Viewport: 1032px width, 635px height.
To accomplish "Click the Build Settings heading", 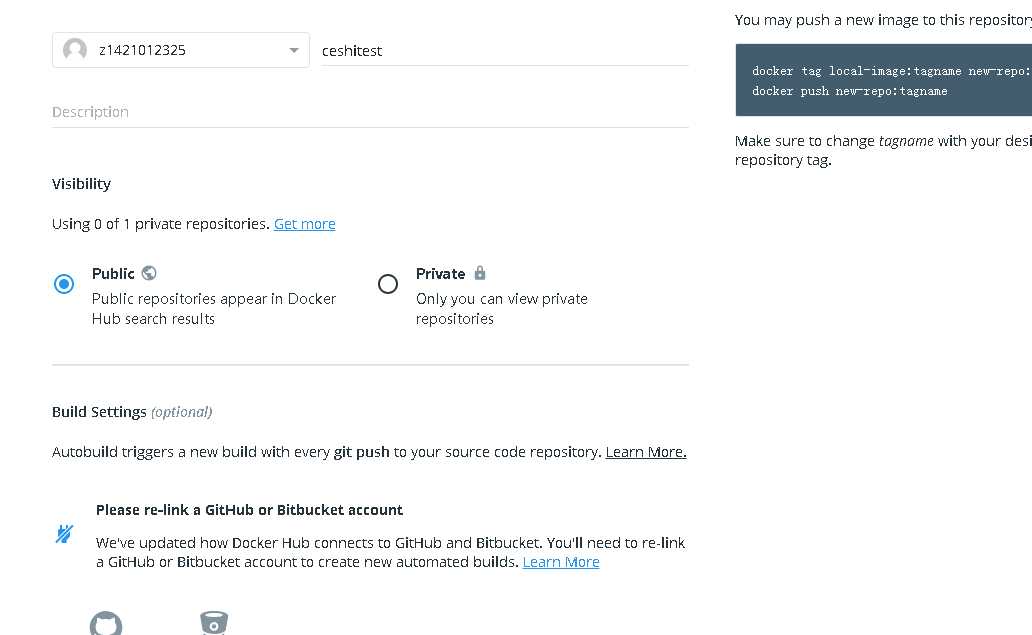I will [x=99, y=412].
